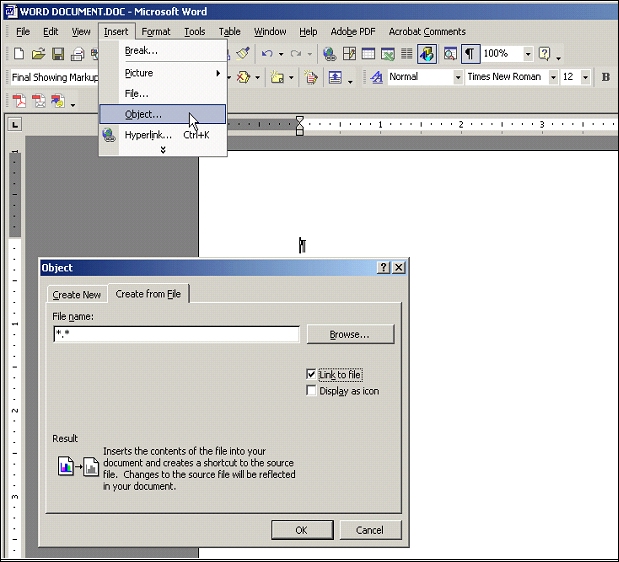Click the Open folder icon

tap(38, 54)
